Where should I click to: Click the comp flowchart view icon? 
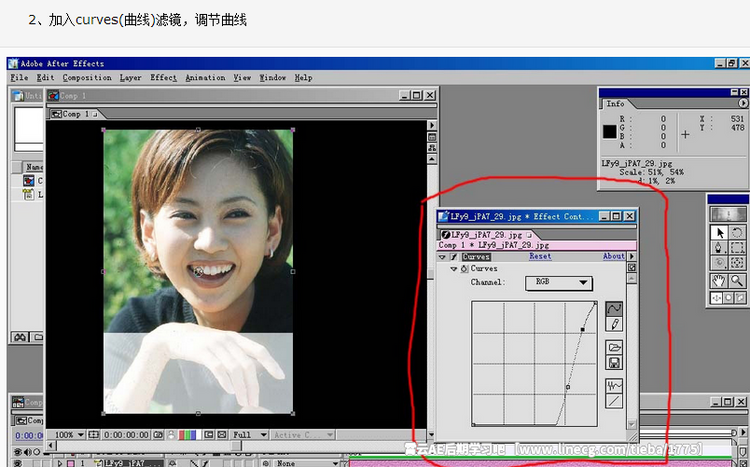432,147
